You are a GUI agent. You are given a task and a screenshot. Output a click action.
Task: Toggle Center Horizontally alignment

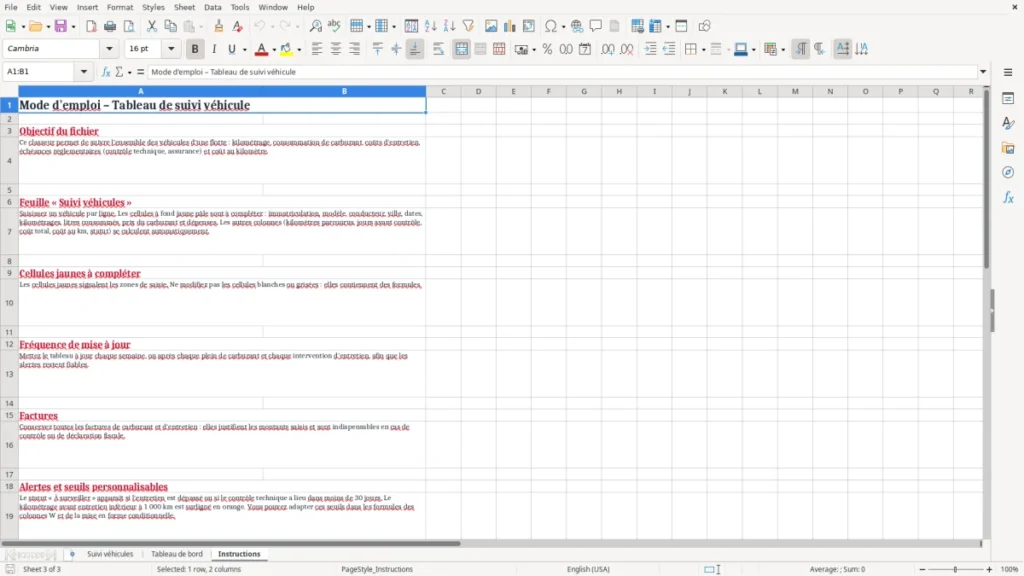(x=336, y=49)
